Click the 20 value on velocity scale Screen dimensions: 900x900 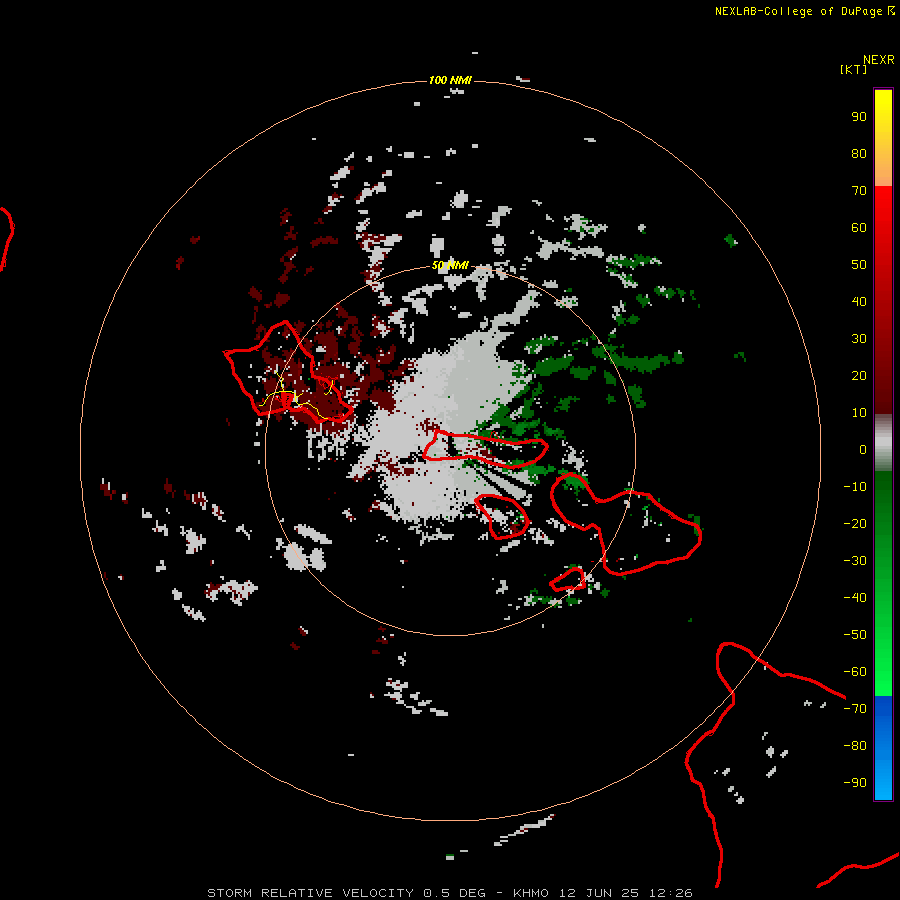click(859, 375)
